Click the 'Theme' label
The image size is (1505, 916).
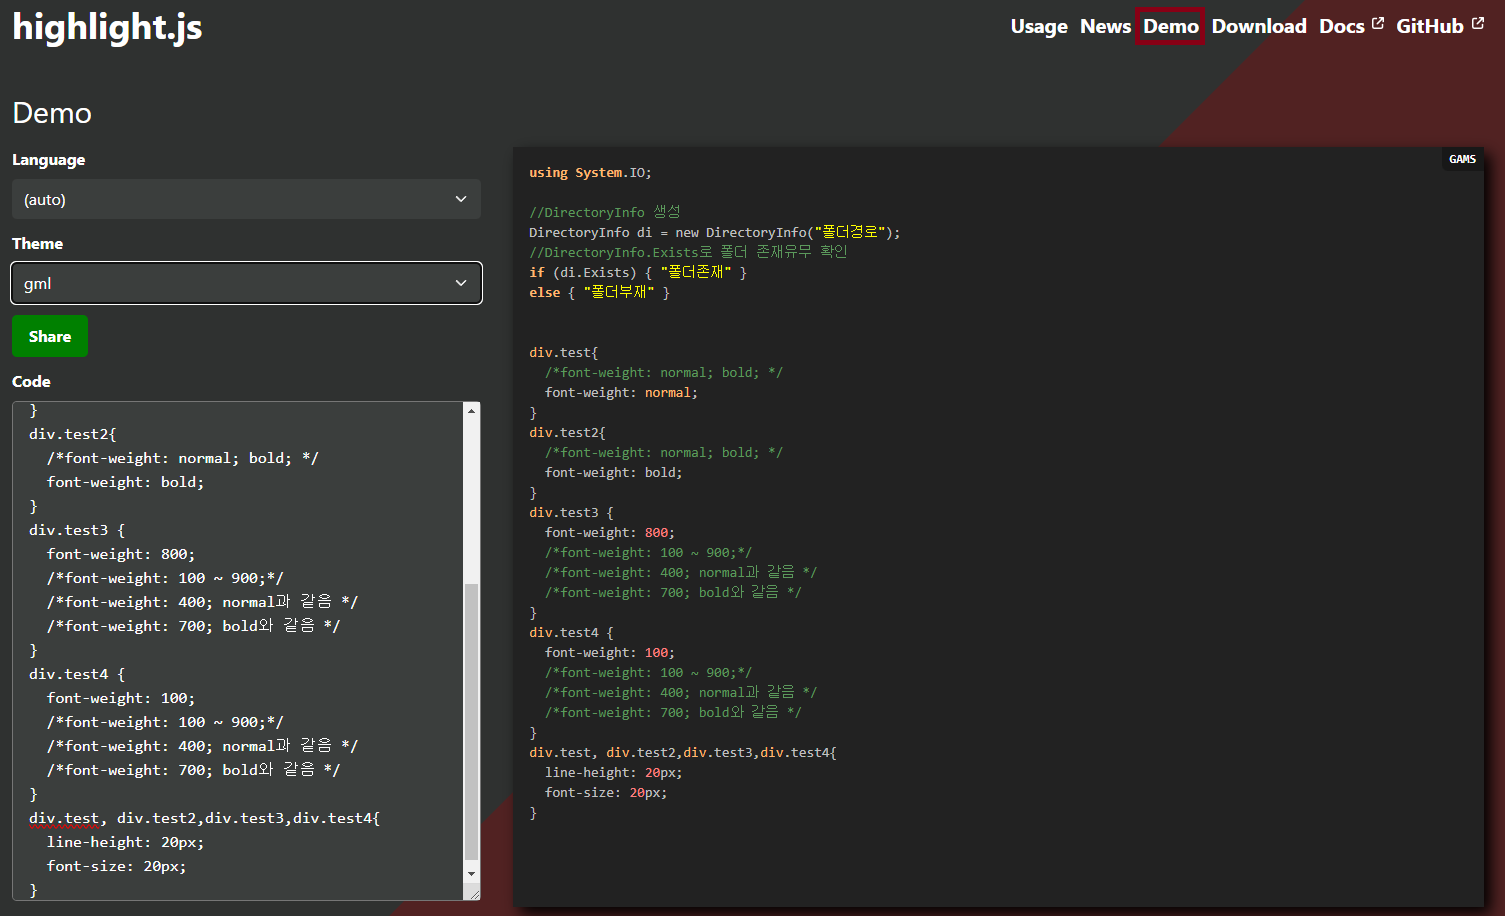click(x=37, y=244)
